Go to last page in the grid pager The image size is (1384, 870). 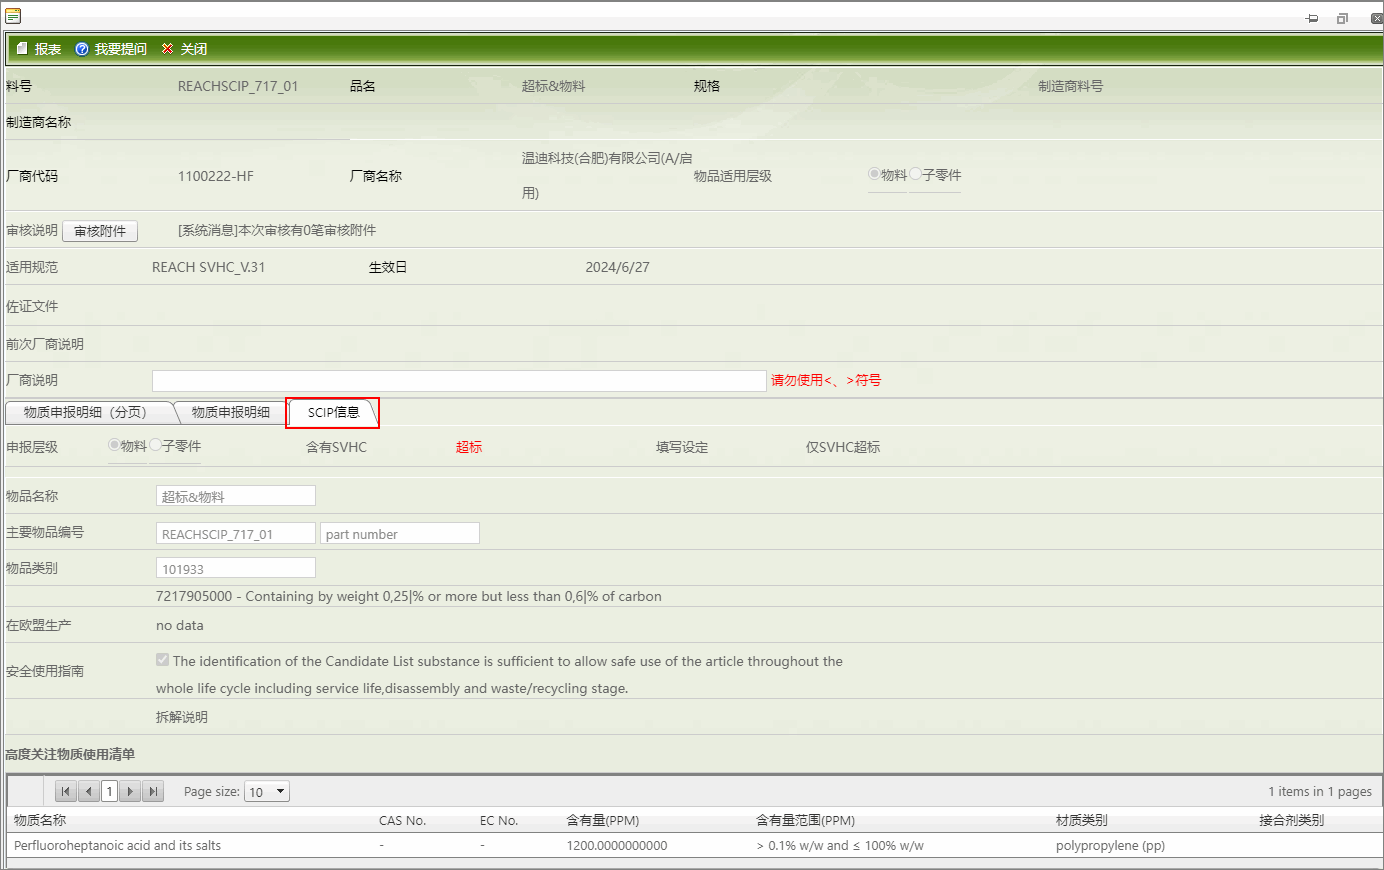(153, 791)
